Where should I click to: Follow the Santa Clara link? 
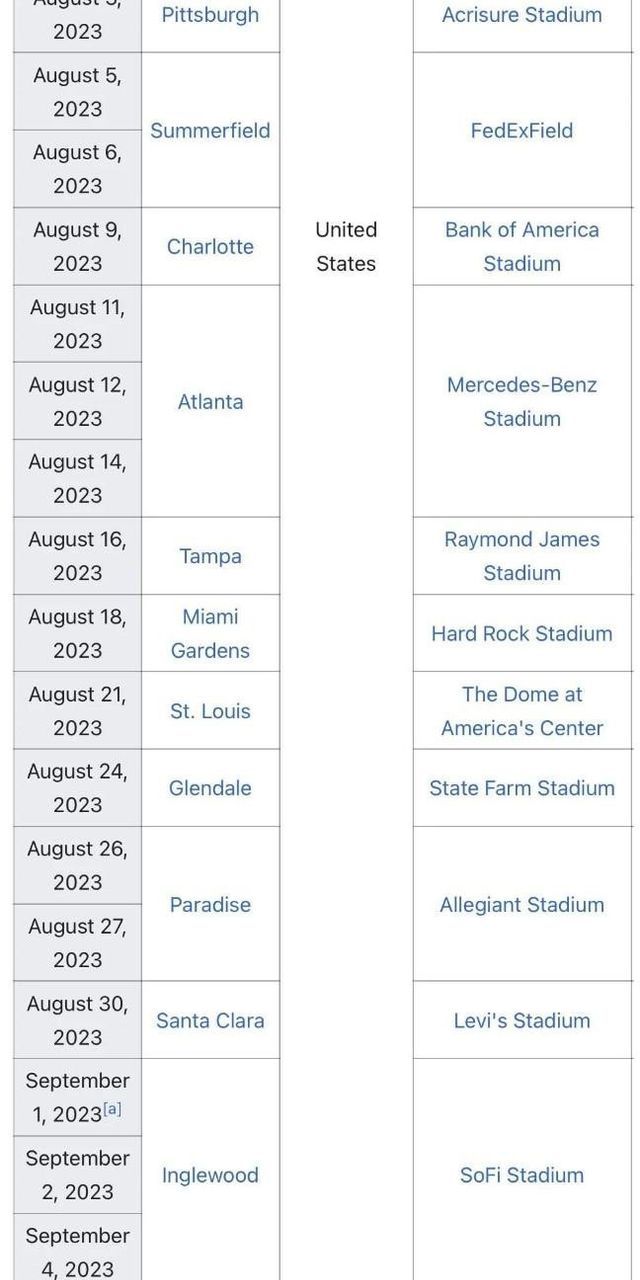click(x=210, y=1020)
